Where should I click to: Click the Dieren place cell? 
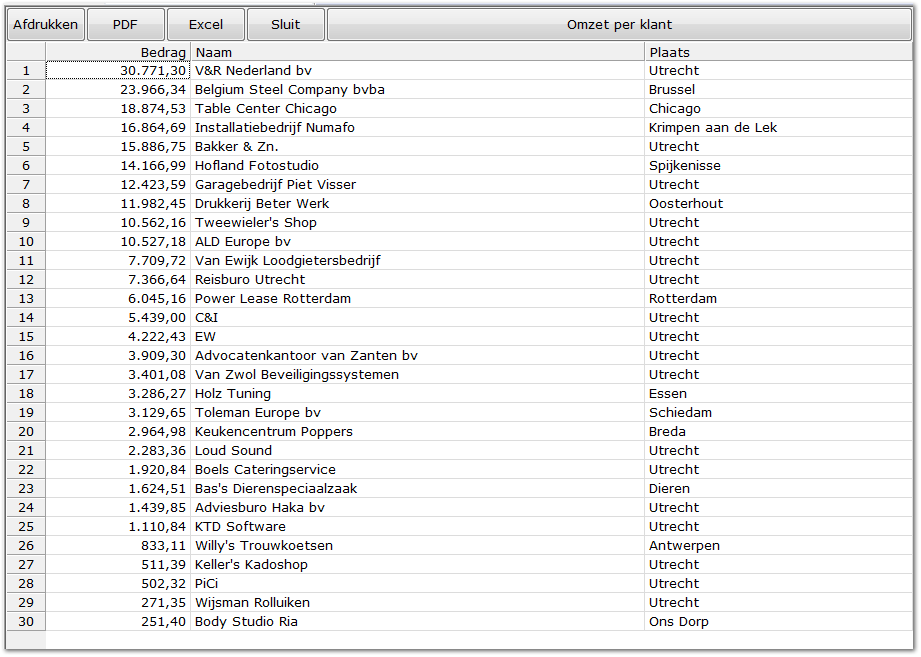pos(778,488)
